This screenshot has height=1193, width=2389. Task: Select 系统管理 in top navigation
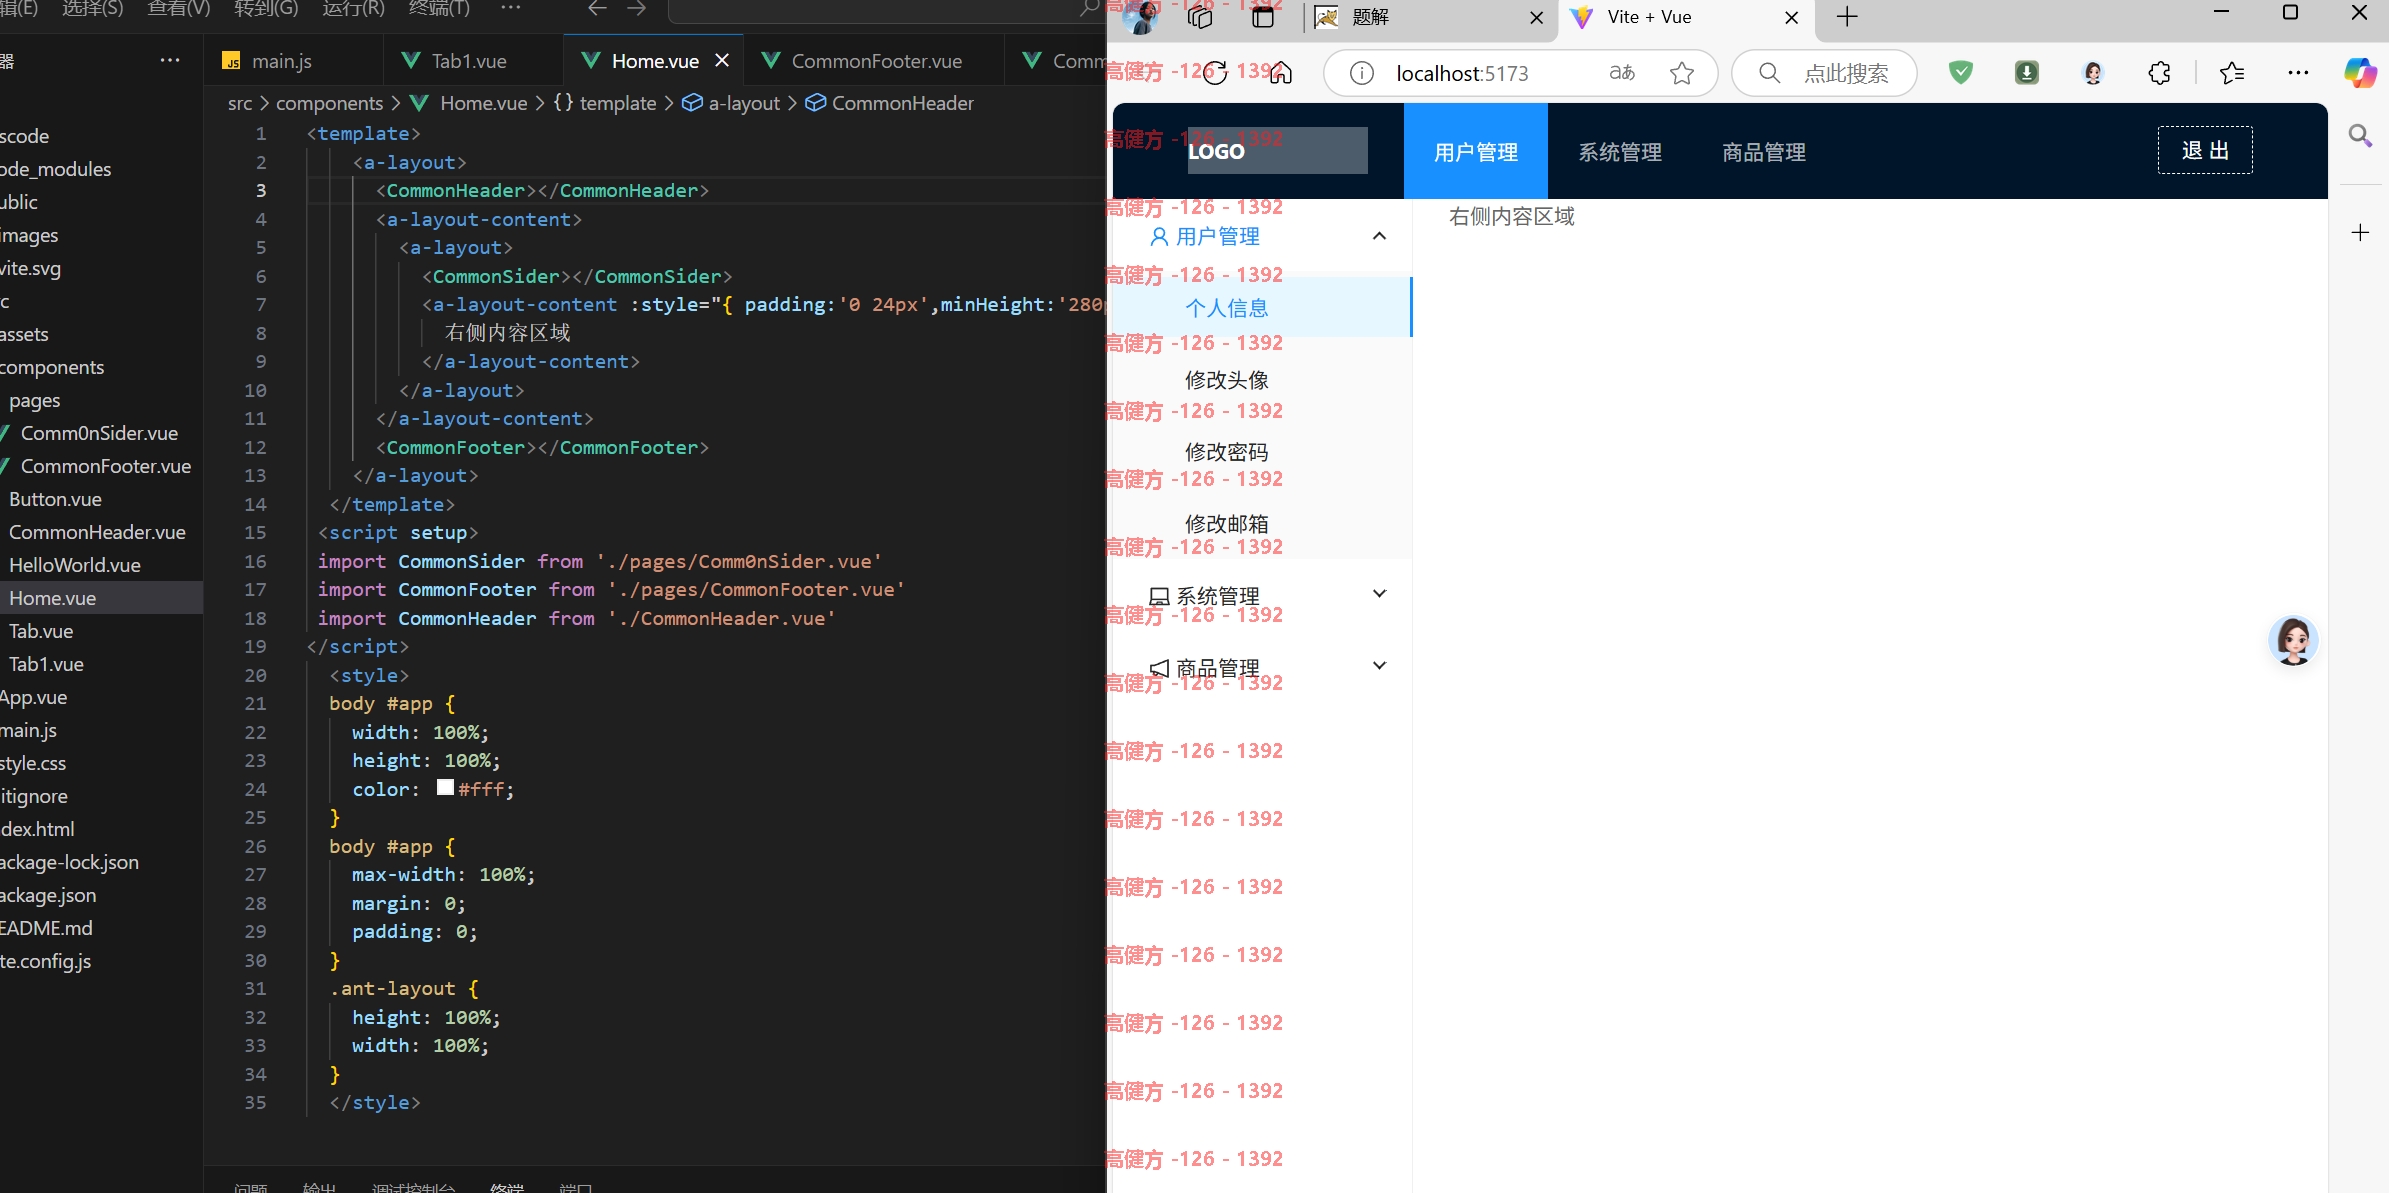(1620, 152)
